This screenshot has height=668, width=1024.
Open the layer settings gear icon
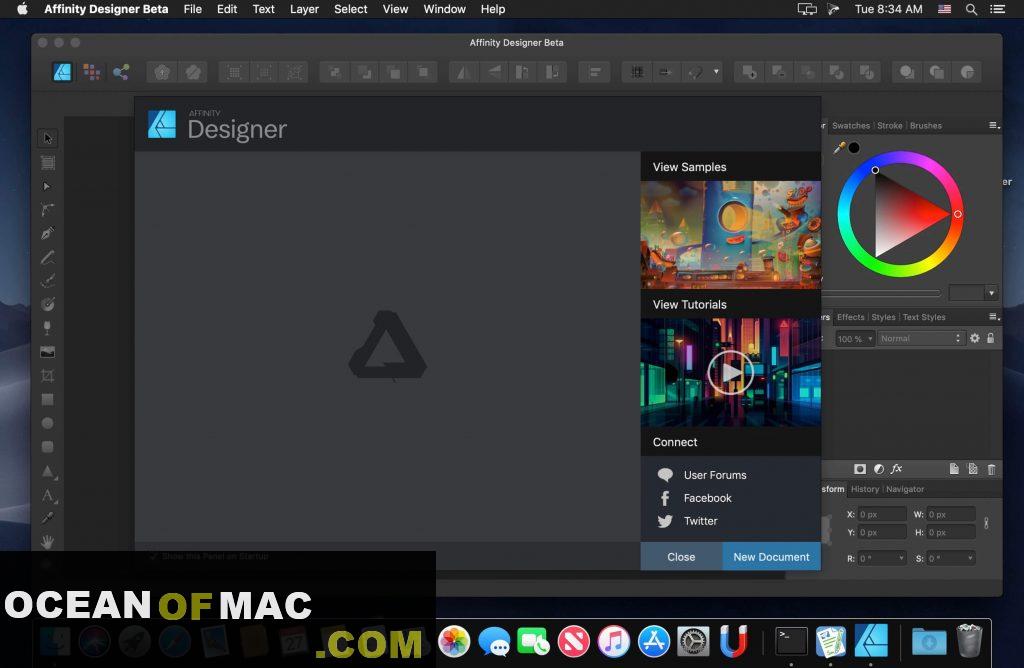pyautogui.click(x=975, y=338)
